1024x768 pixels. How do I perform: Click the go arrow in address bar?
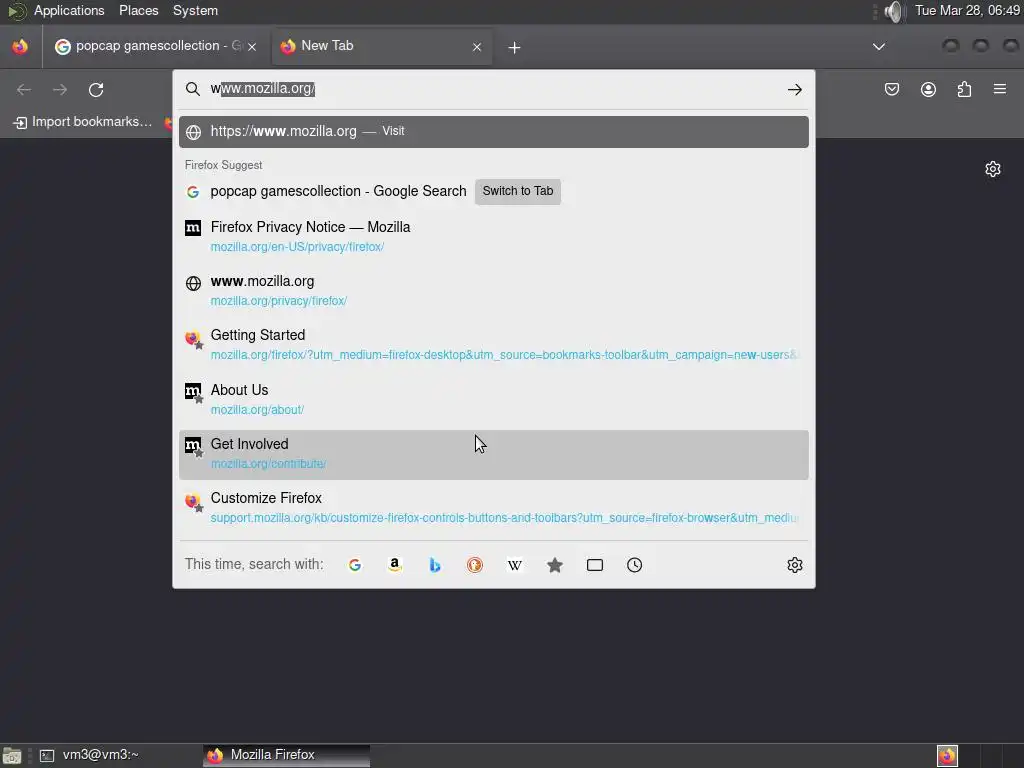[795, 89]
